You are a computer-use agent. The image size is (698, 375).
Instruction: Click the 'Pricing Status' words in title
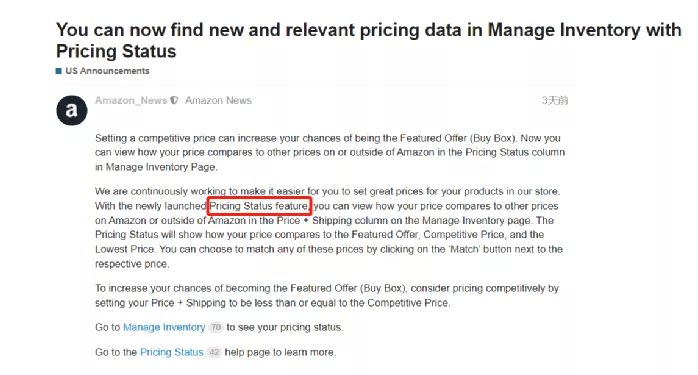pos(116,51)
